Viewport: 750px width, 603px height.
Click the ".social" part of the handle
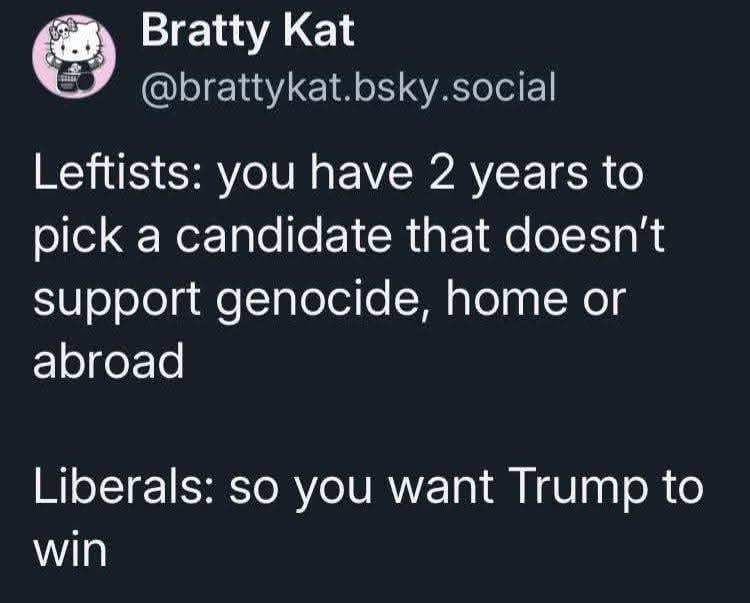pyautogui.click(x=501, y=87)
